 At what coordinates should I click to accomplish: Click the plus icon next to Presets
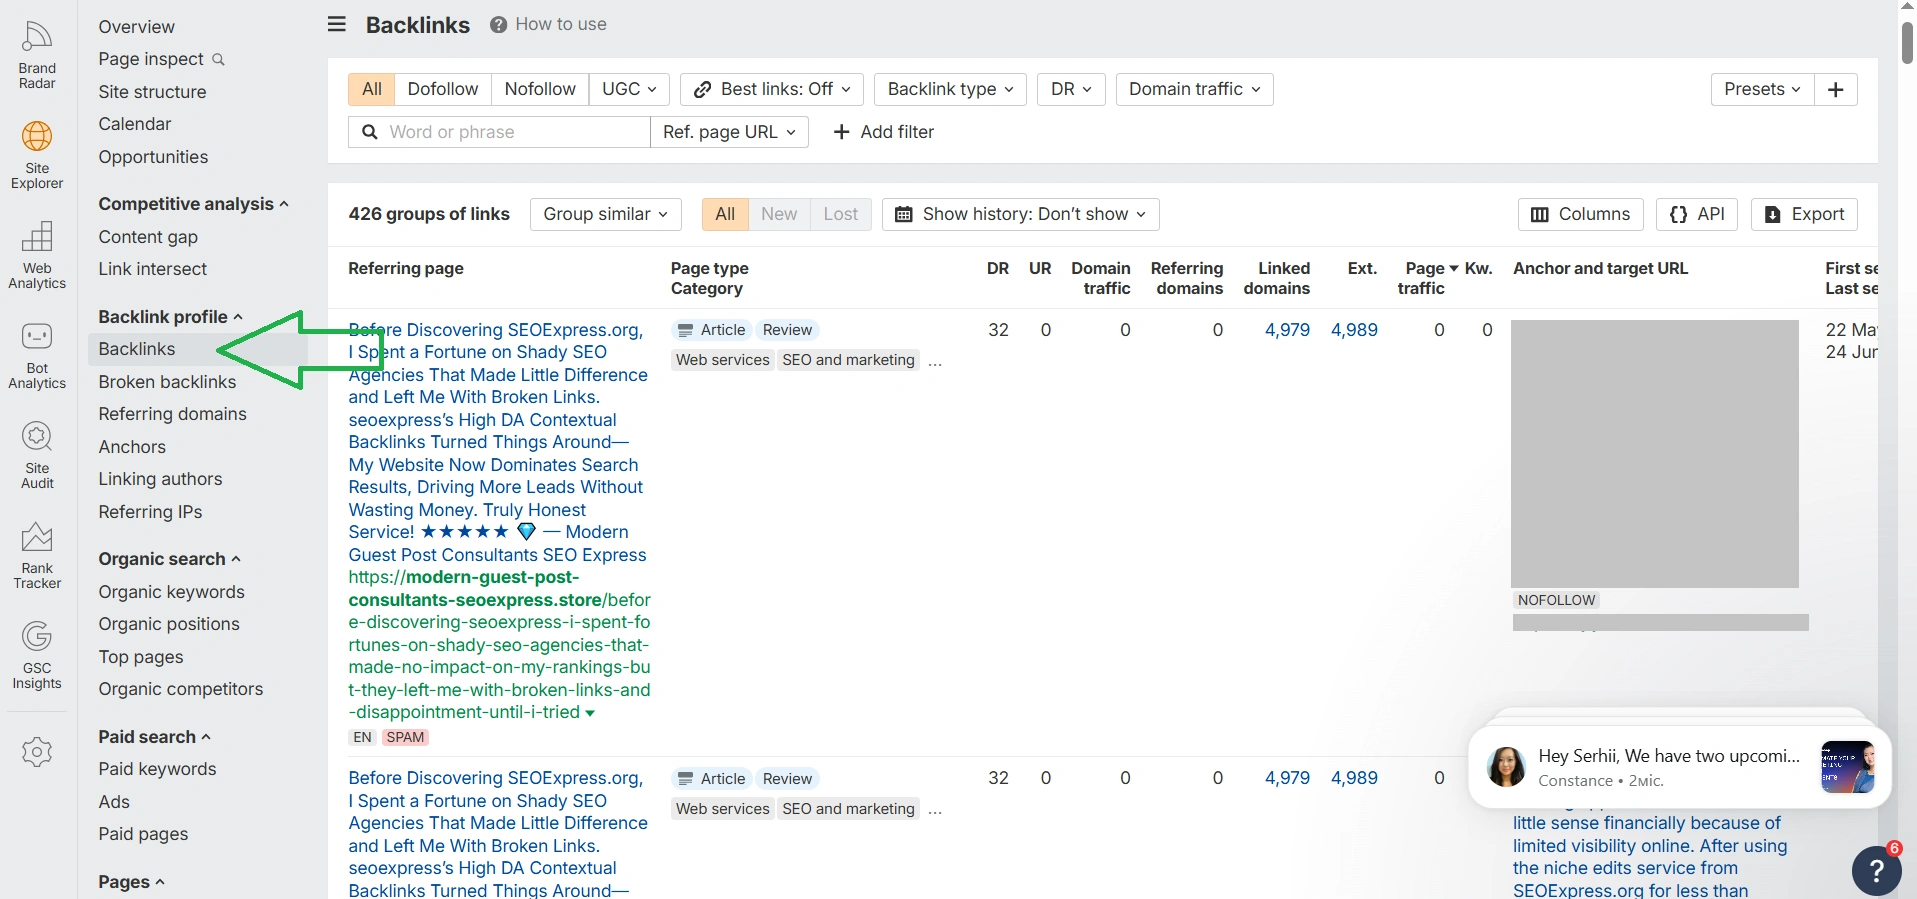tap(1836, 89)
